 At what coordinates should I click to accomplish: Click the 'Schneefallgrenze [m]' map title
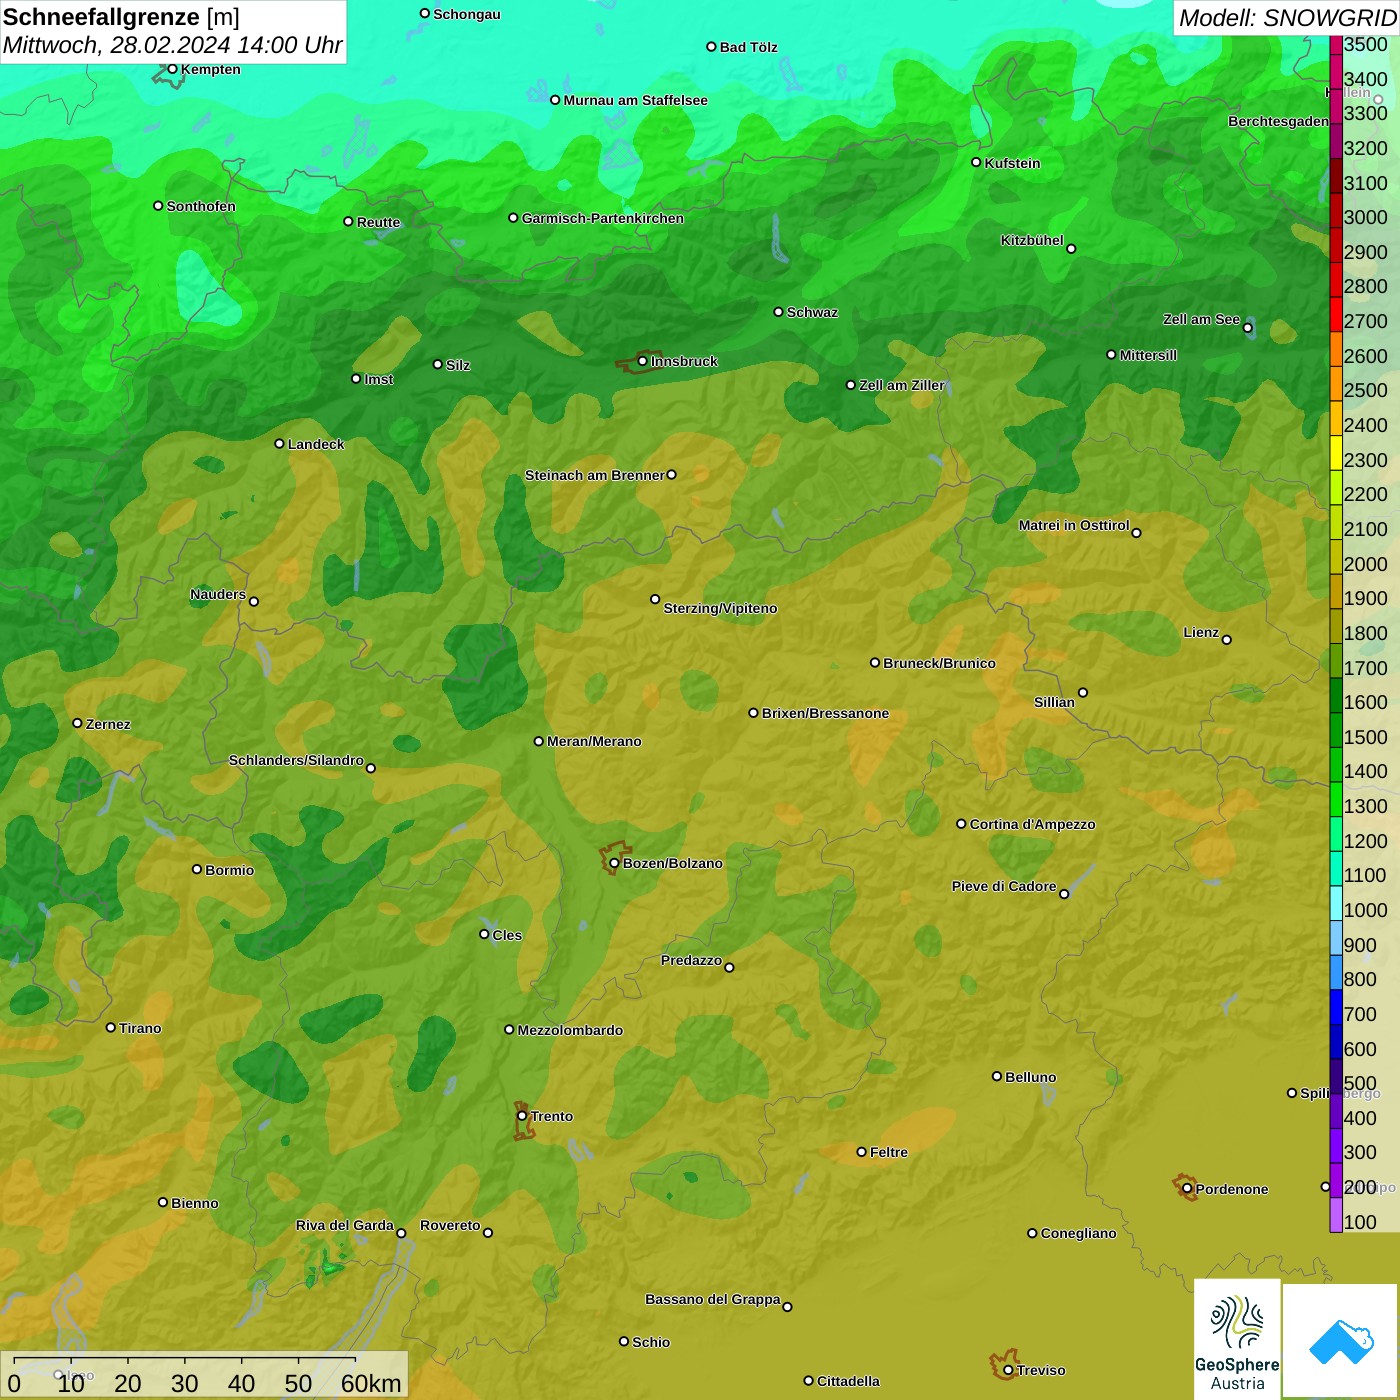coord(121,17)
